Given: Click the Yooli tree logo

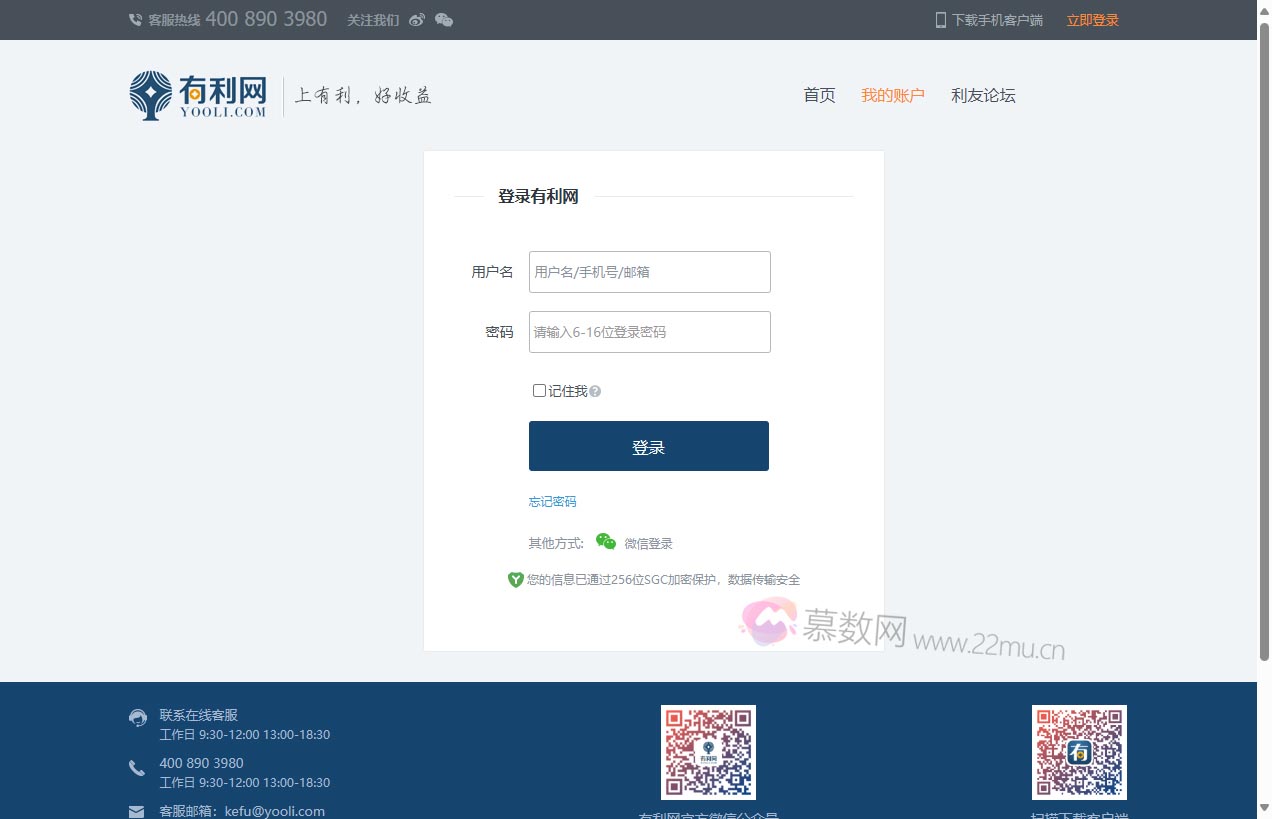Looking at the screenshot, I should (x=150, y=96).
